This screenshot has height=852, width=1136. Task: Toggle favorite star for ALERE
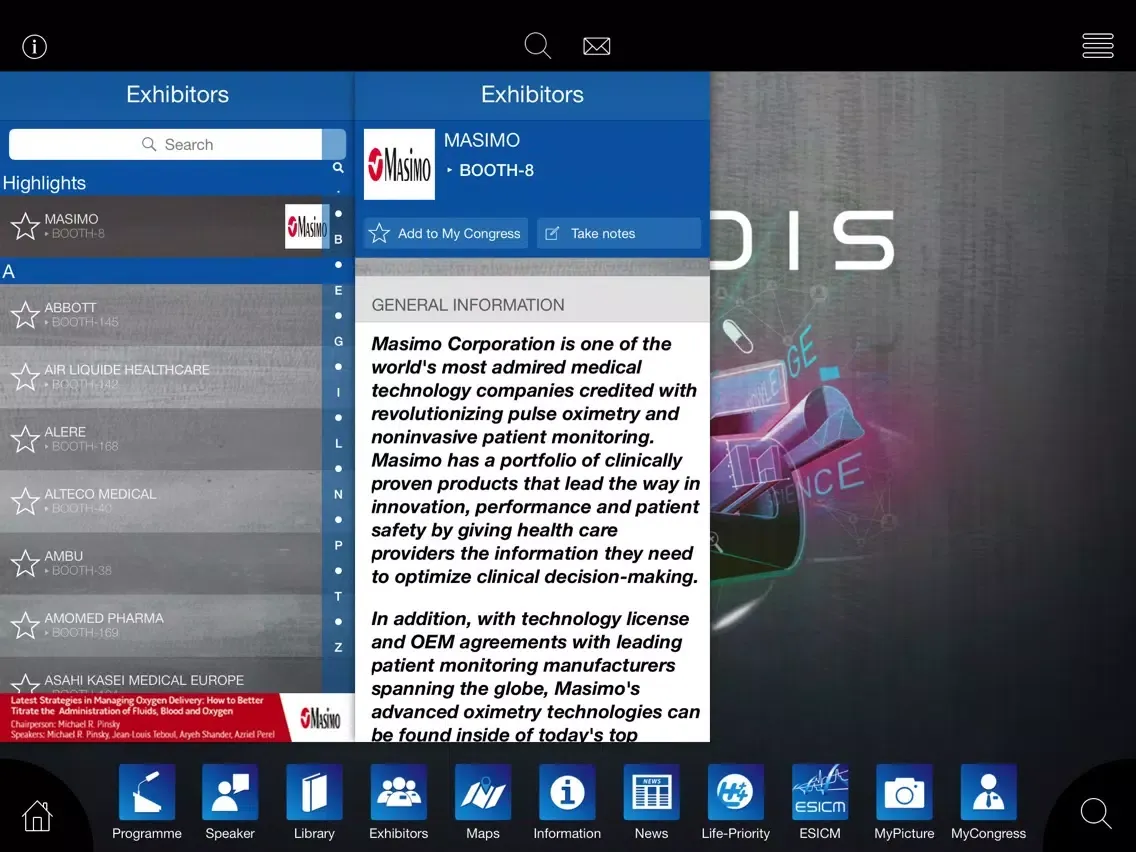(x=25, y=439)
